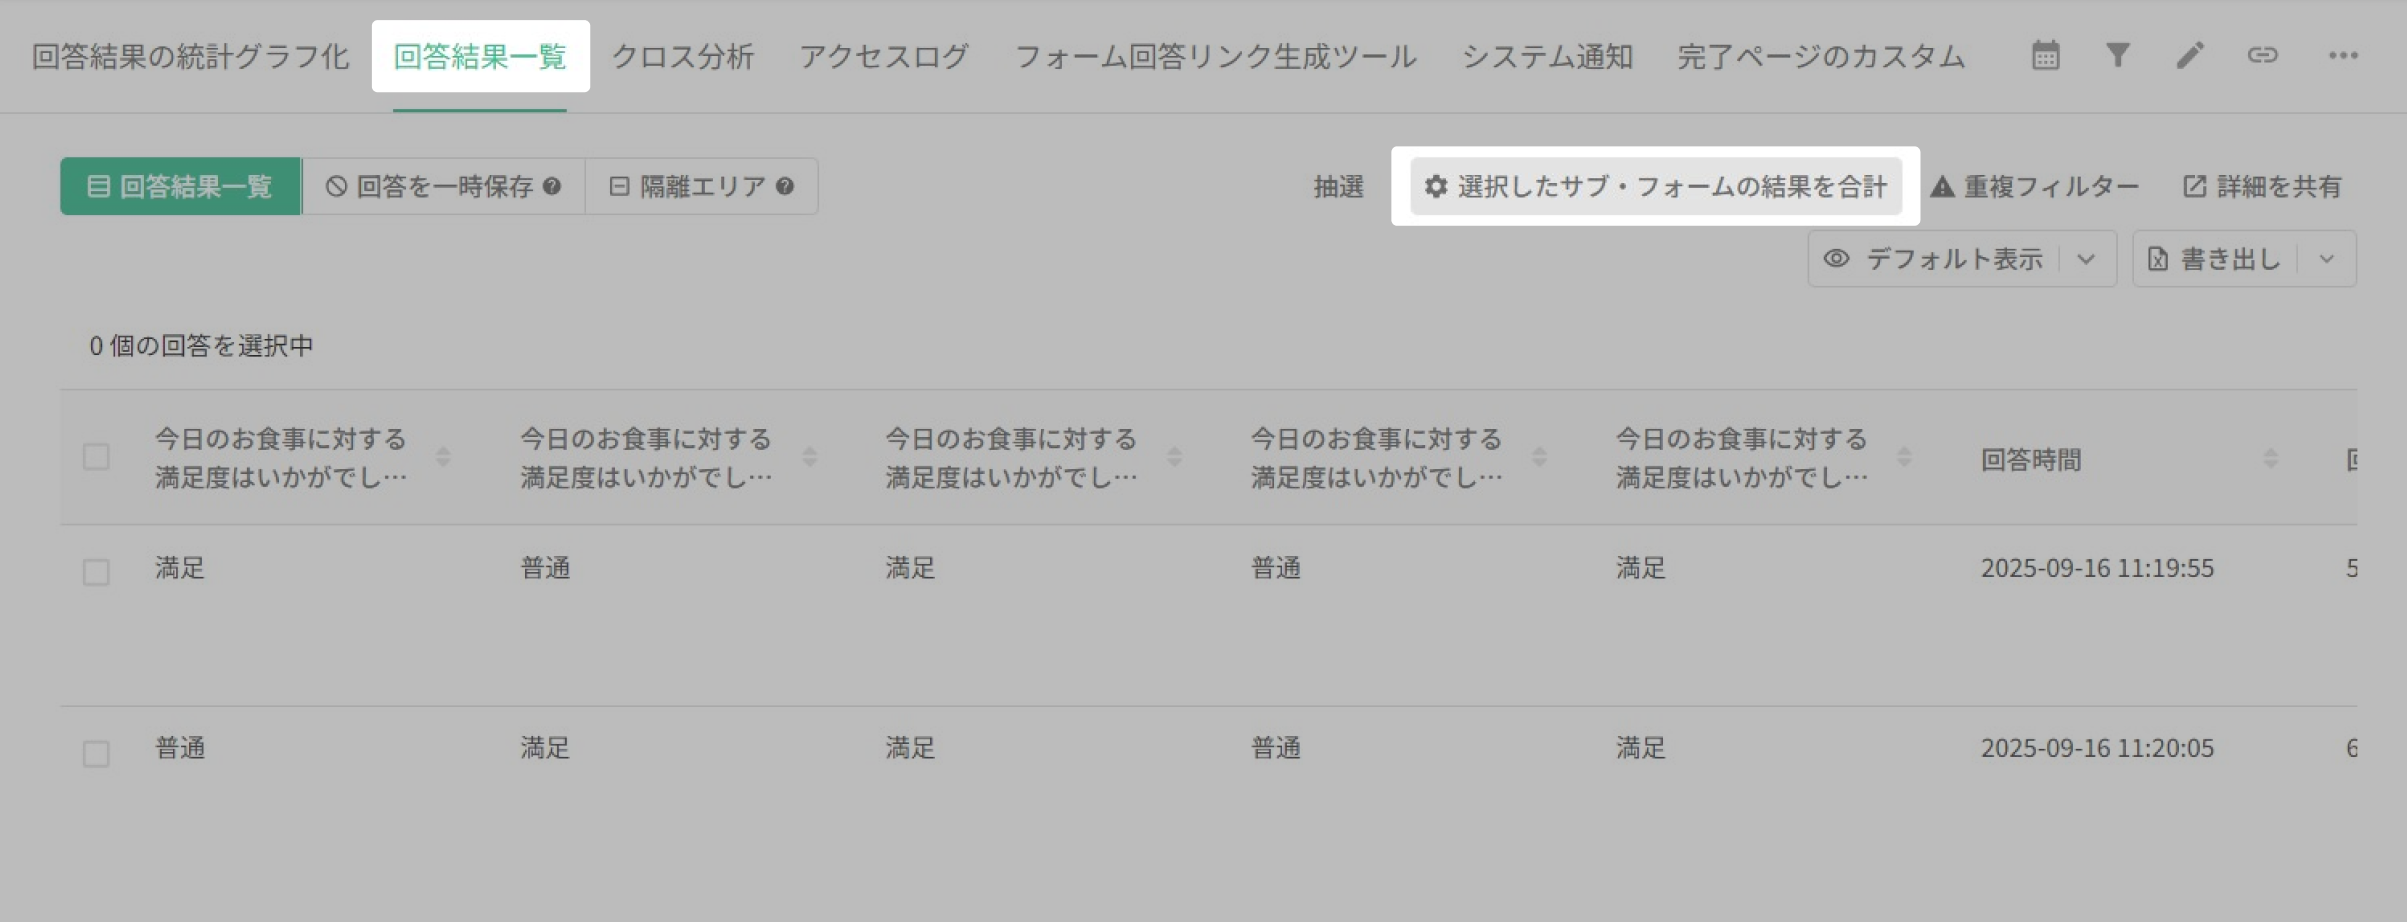Image resolution: width=2407 pixels, height=922 pixels.
Task: Open the calendar icon in top toolbar
Action: point(2045,55)
